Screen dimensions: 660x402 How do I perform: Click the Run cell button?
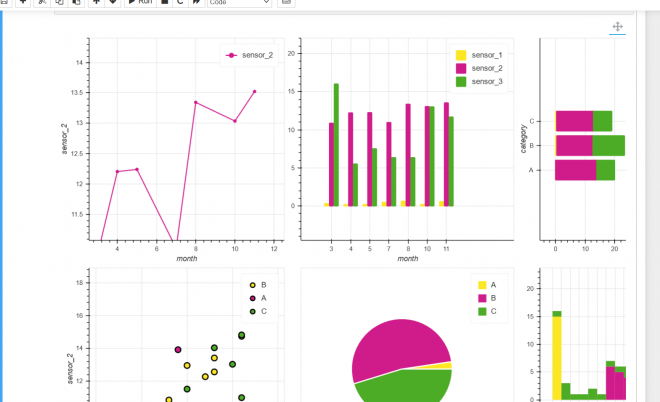tap(140, 3)
